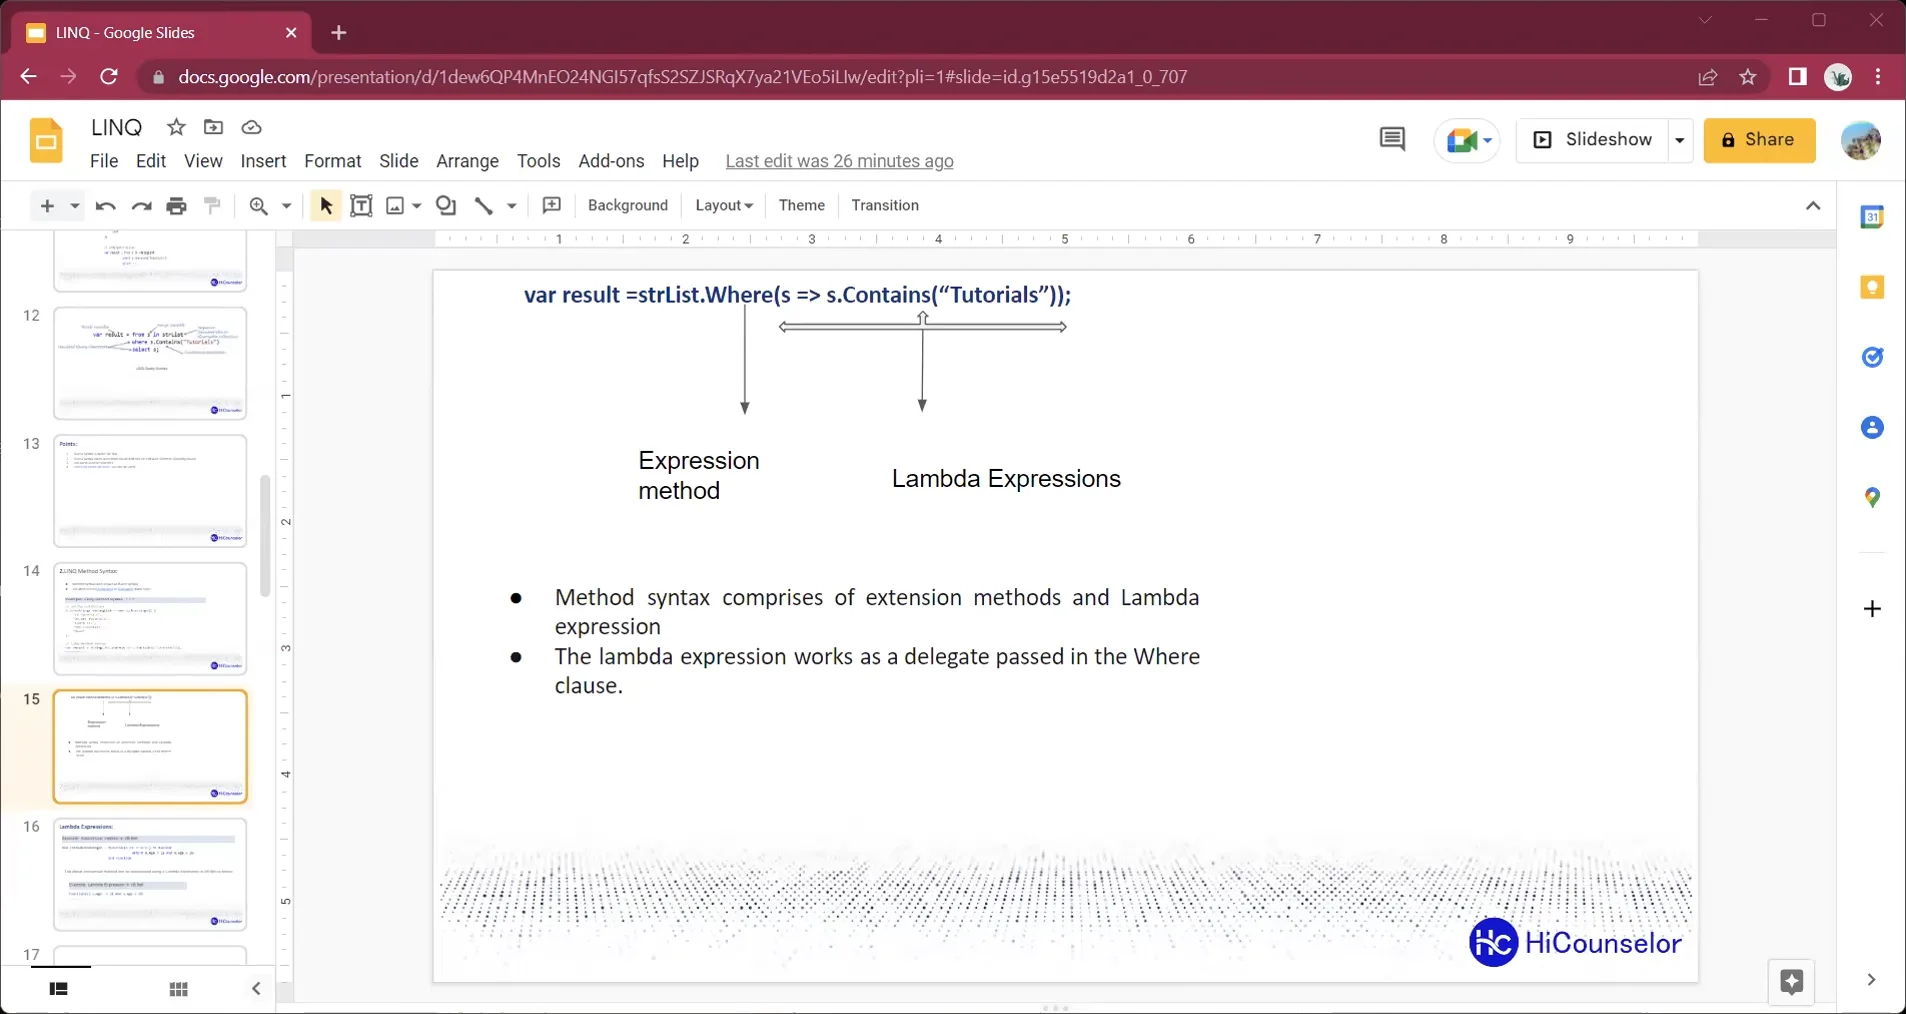Click the Share button
The image size is (1906, 1014).
click(x=1760, y=140)
